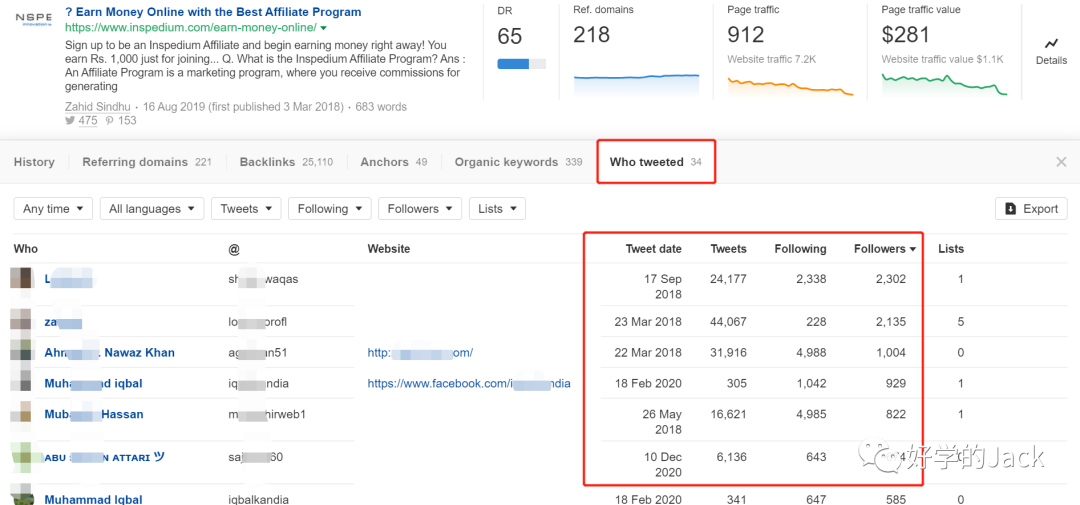Image resolution: width=1080 pixels, height=505 pixels.
Task: Open the Nawaz Khan profile link
Action: (x=110, y=353)
